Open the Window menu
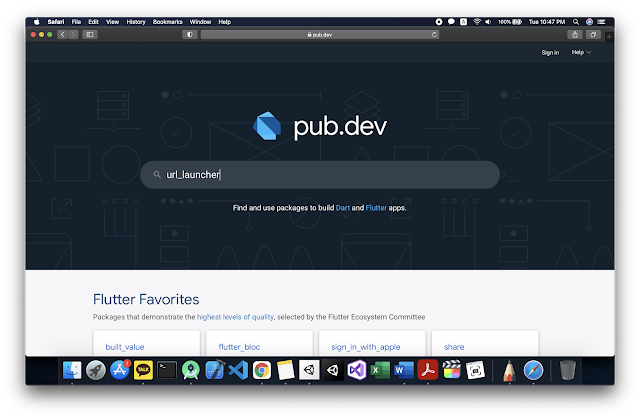Screen dimensions: 640x419 pyautogui.click(x=200, y=22)
